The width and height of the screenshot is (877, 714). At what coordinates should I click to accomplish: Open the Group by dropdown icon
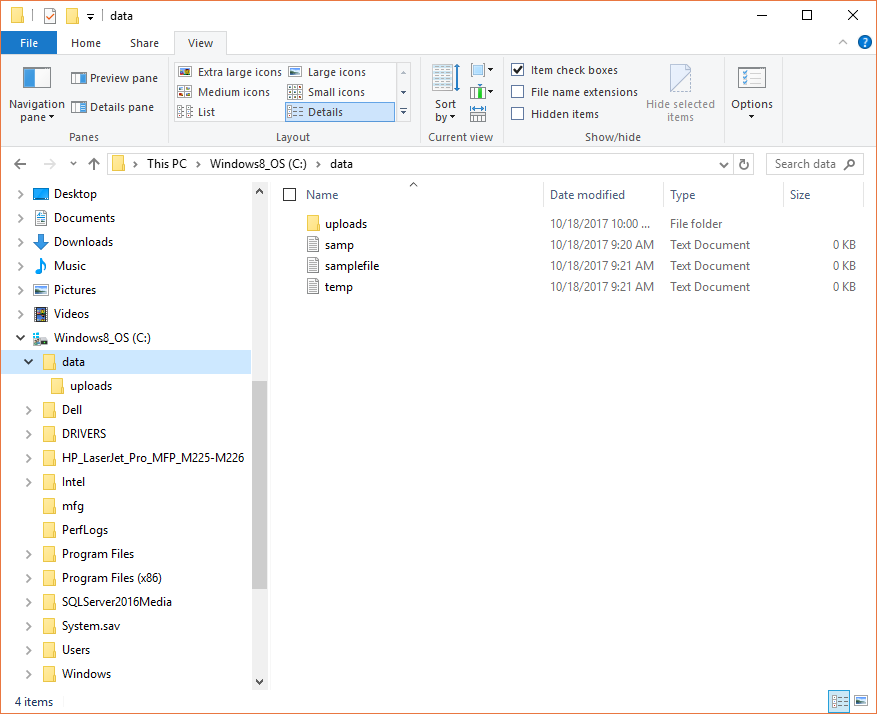(482, 70)
